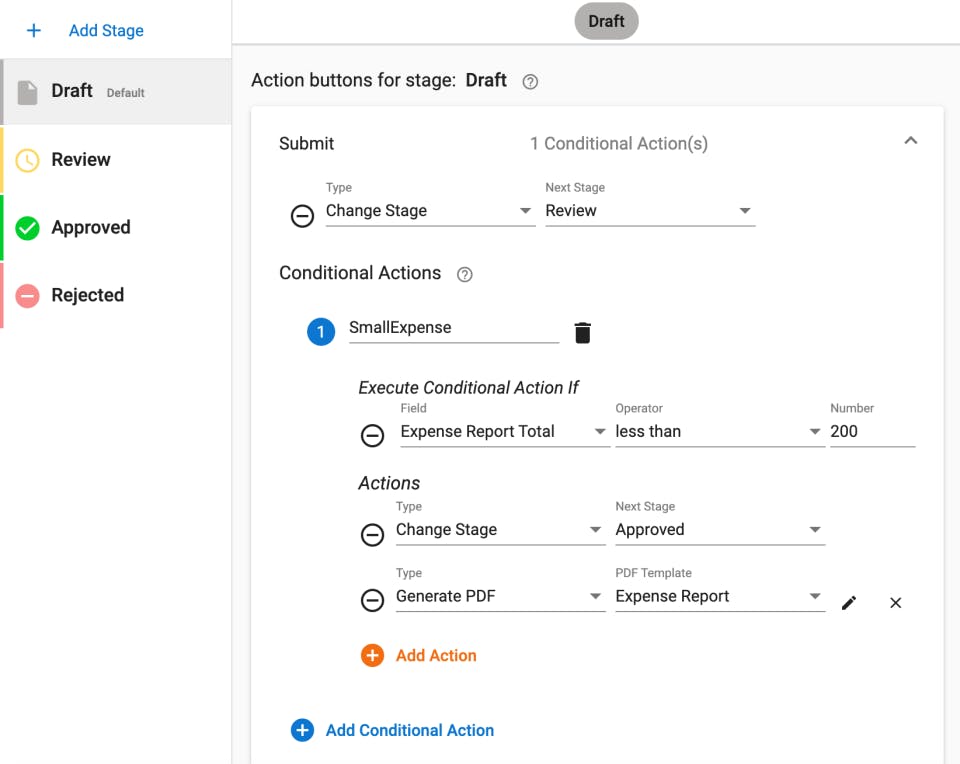Remove the Expense Report Total condition
Screen dimensions: 960x764
coord(373,436)
